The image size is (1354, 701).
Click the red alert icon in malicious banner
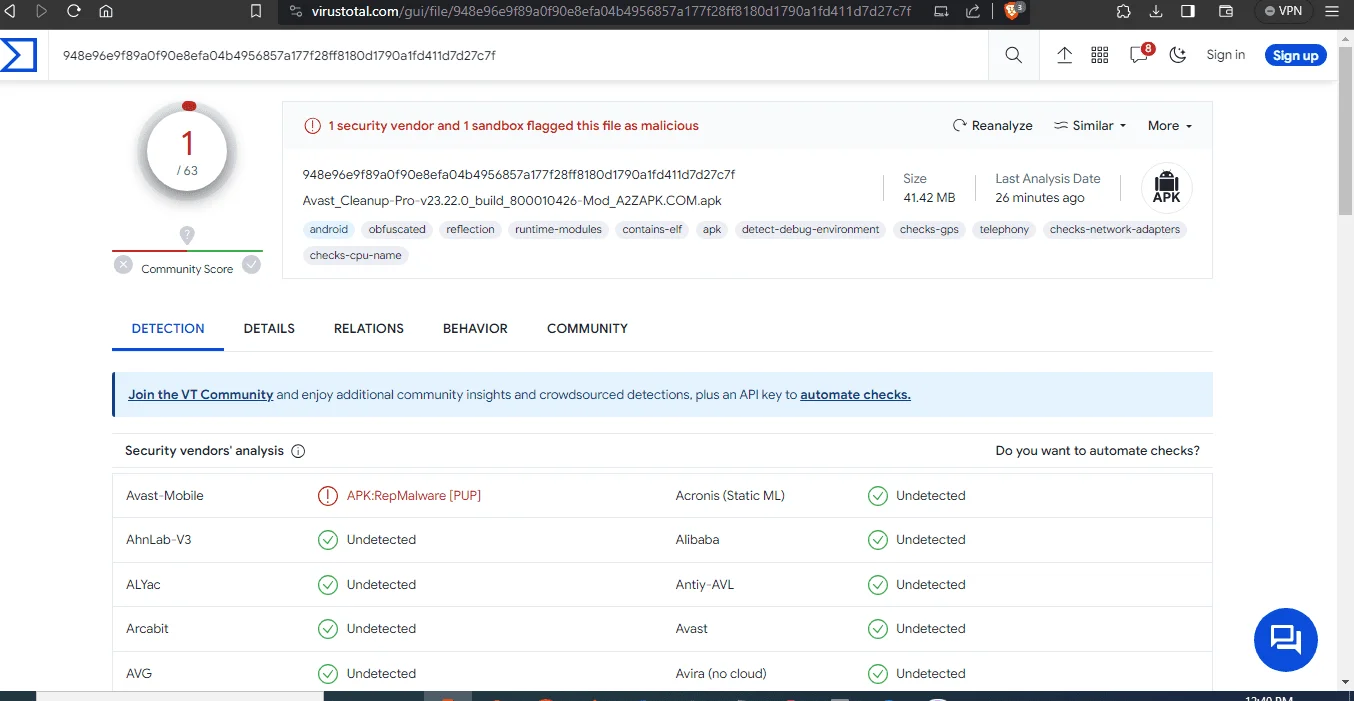[313, 126]
